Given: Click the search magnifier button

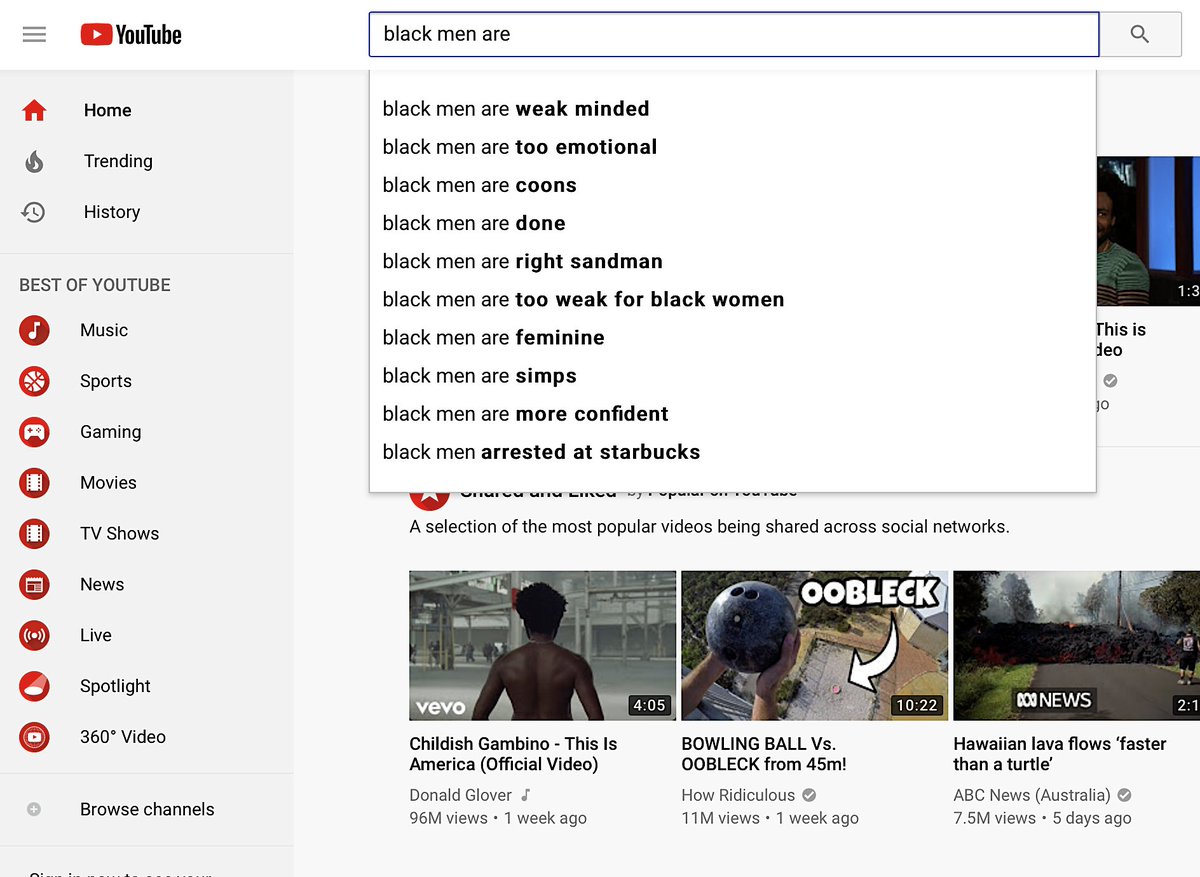Looking at the screenshot, I should pyautogui.click(x=1140, y=34).
